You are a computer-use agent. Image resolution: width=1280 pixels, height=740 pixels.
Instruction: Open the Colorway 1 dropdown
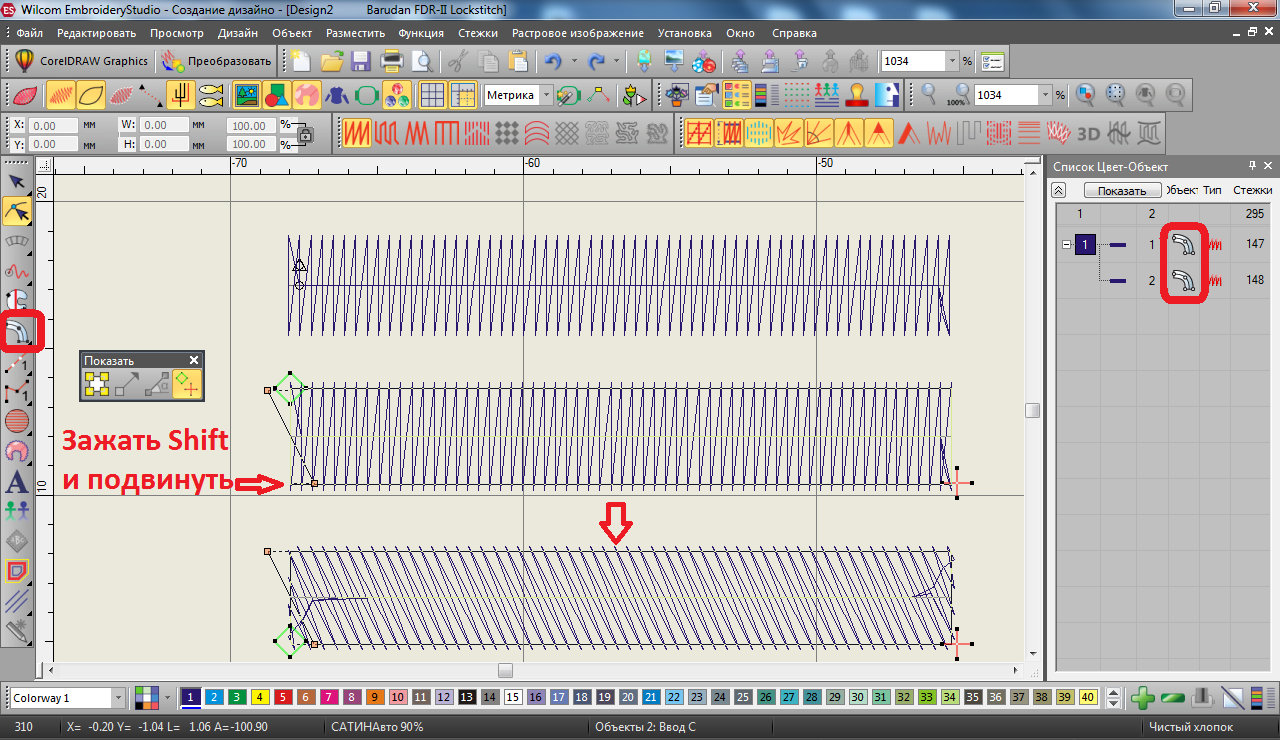[119, 697]
